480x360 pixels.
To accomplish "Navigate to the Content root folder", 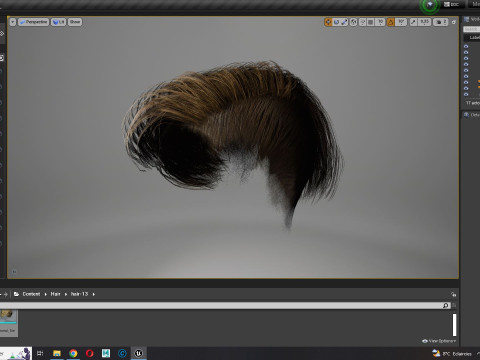I will (31, 294).
